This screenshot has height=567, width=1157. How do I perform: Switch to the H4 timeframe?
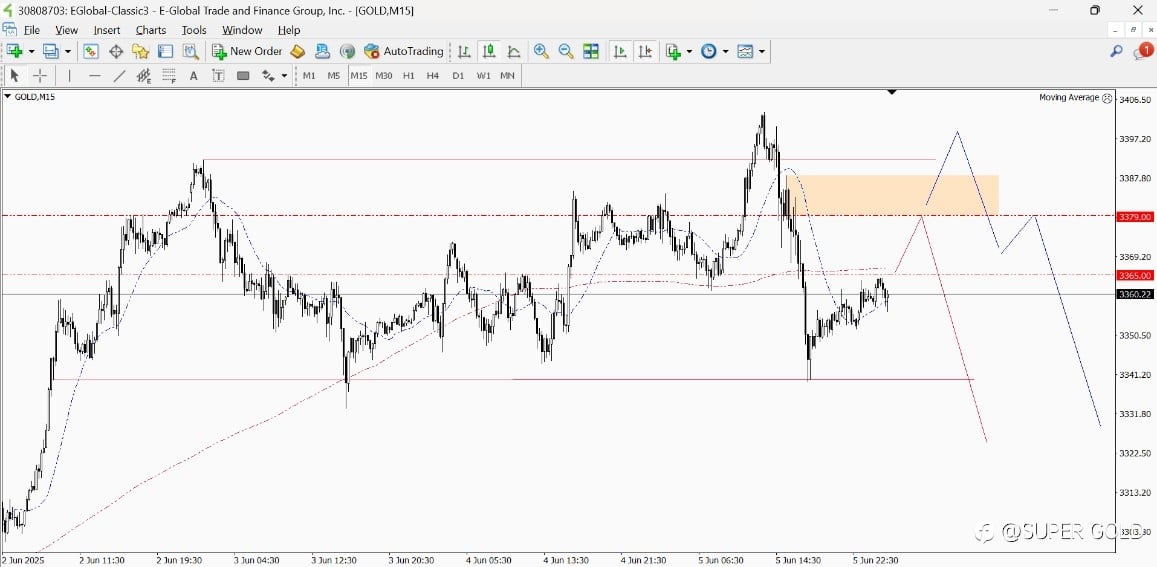(x=433, y=75)
